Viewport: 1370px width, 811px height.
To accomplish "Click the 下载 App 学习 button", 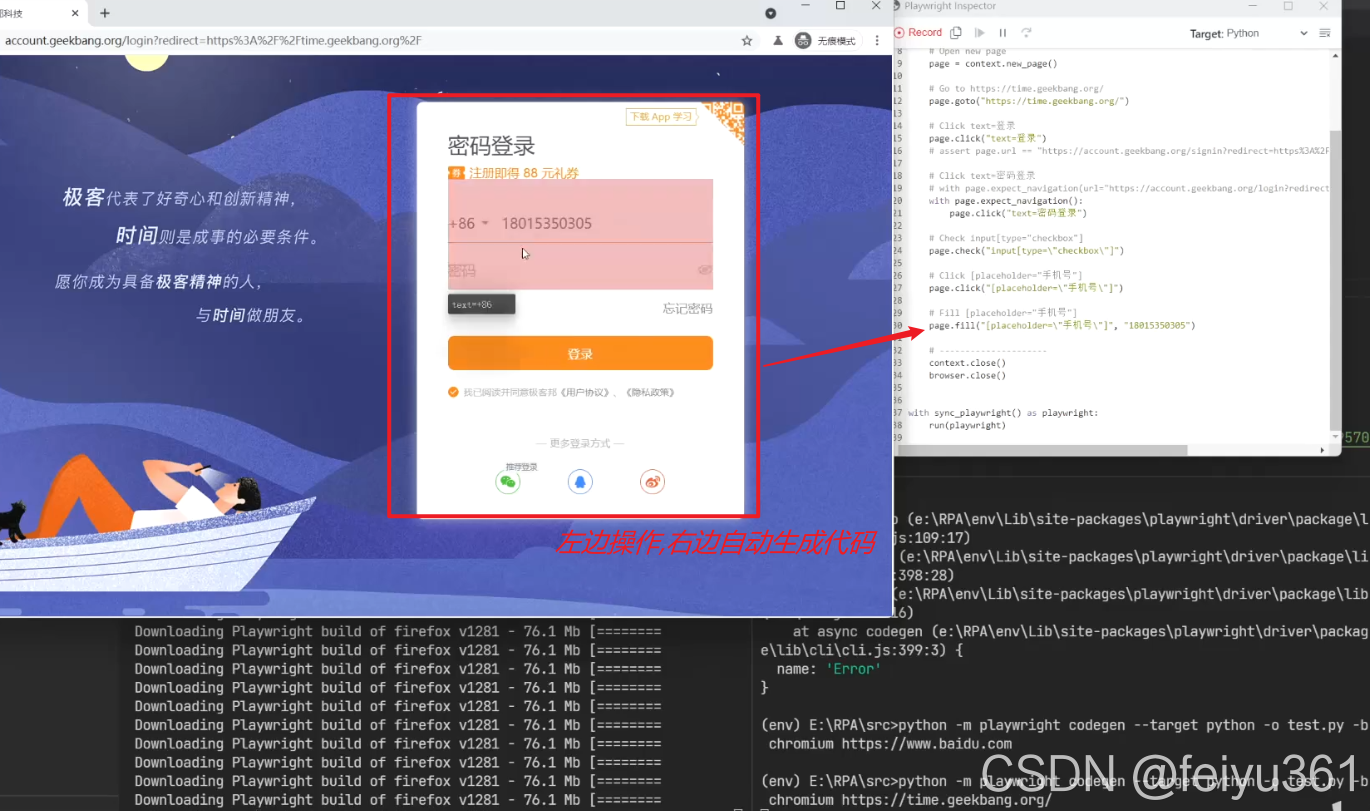I will point(660,117).
